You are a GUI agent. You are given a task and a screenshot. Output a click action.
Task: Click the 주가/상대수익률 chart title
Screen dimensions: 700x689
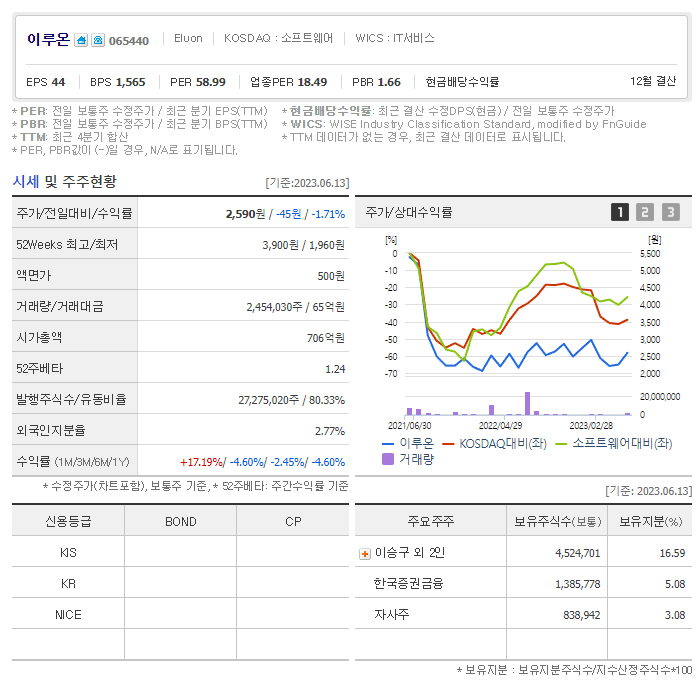pyautogui.click(x=408, y=212)
